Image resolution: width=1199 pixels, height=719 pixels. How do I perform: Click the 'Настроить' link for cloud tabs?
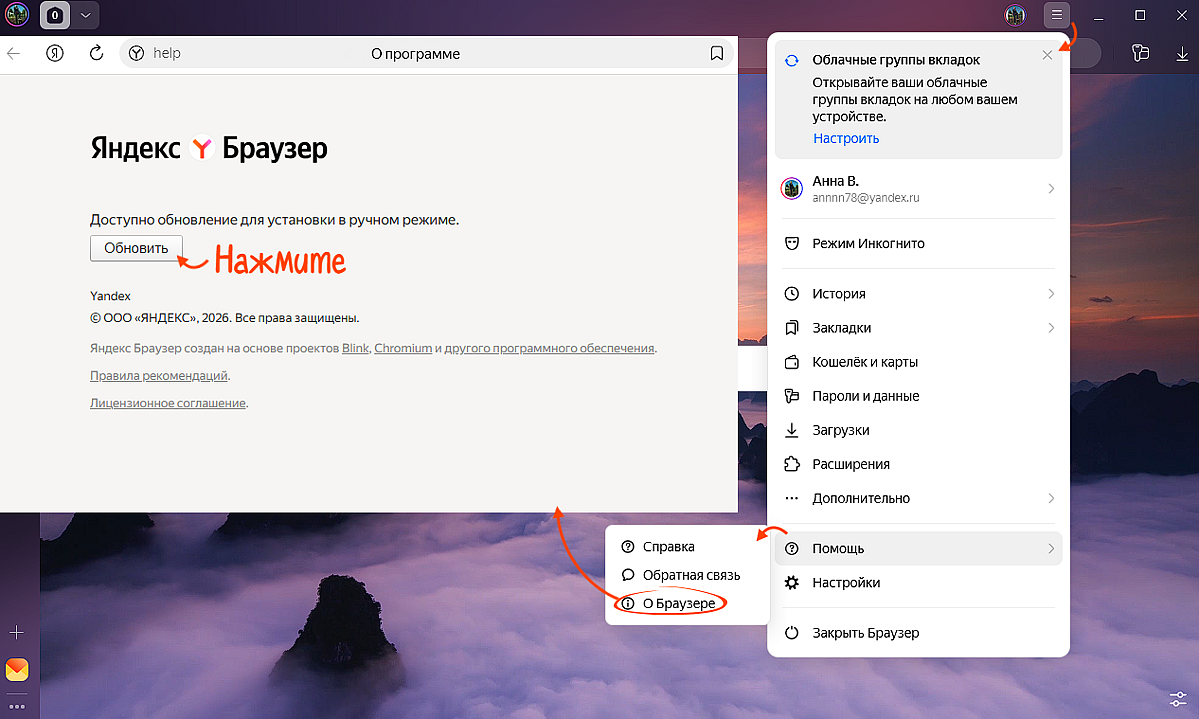pos(846,138)
